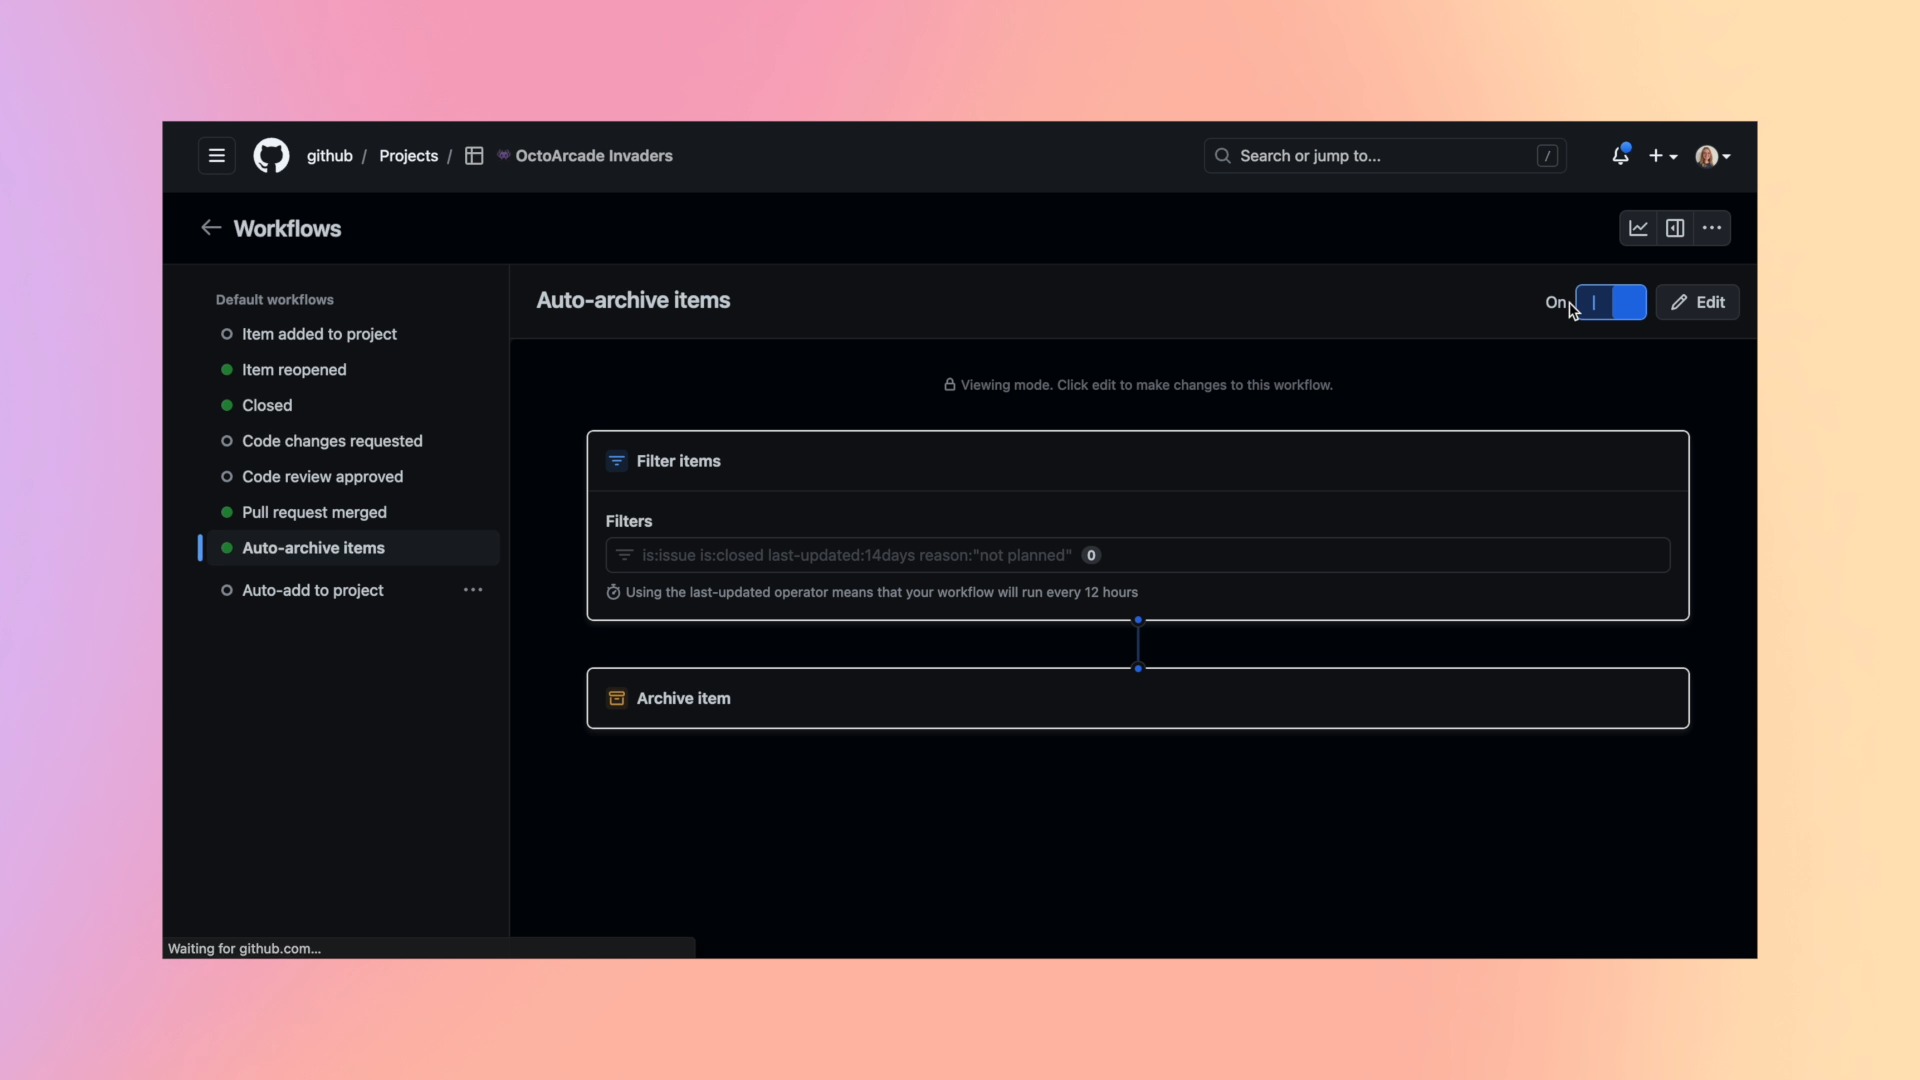Screen dimensions: 1920x1080
Task: Click the Workflows back arrow icon
Action: tap(210, 227)
